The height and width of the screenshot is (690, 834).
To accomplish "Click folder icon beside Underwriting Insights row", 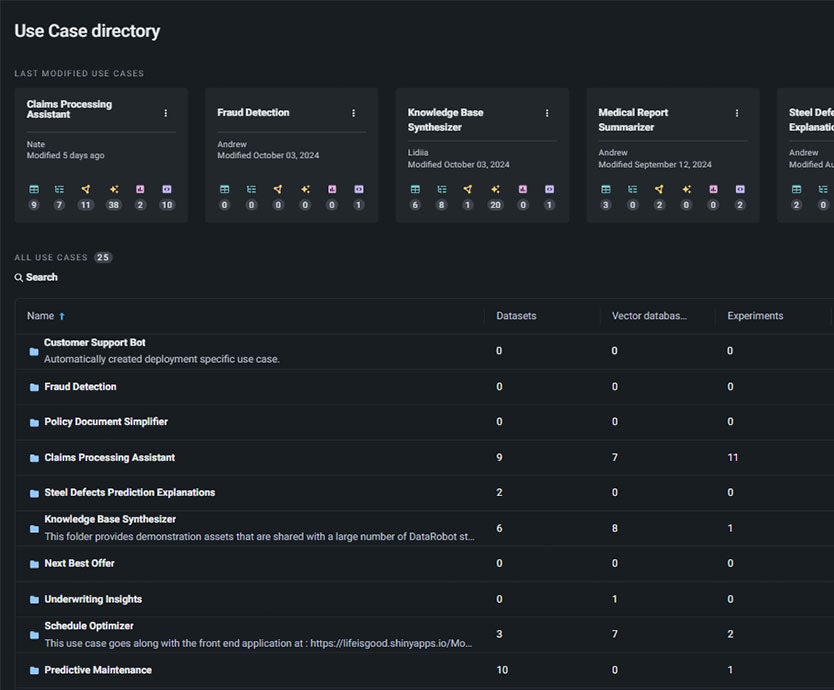I will coord(34,600).
